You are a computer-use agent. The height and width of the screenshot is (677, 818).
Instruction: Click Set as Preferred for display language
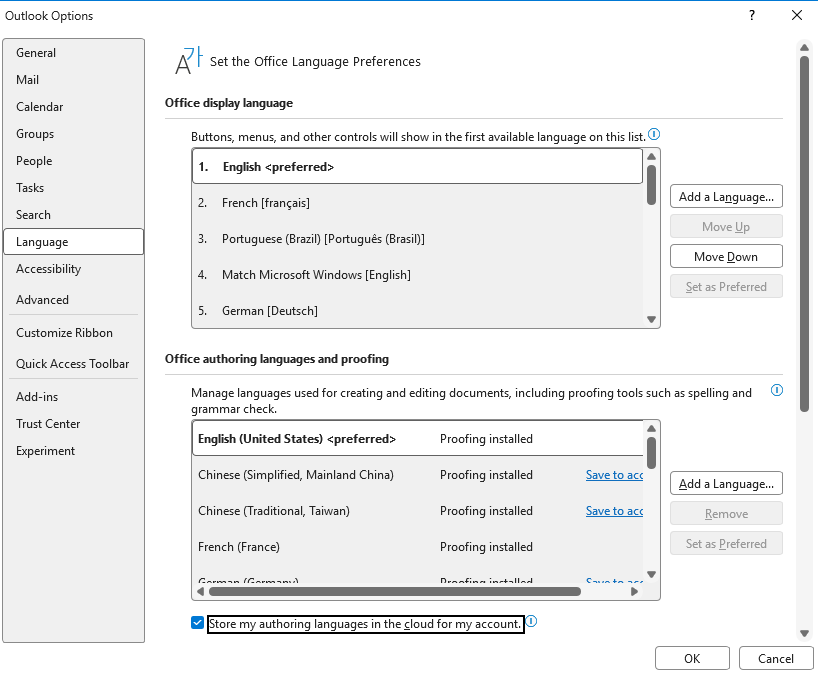(x=726, y=287)
